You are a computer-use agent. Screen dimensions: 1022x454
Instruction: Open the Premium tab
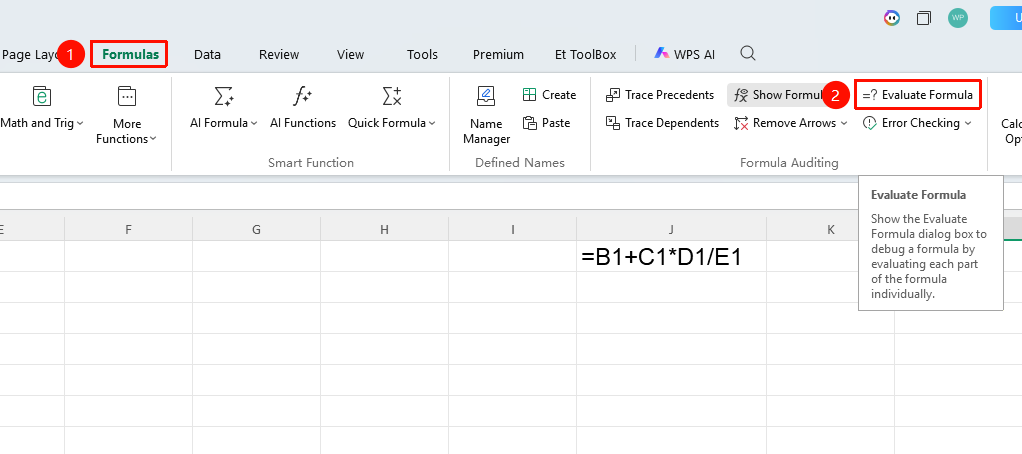click(x=499, y=55)
